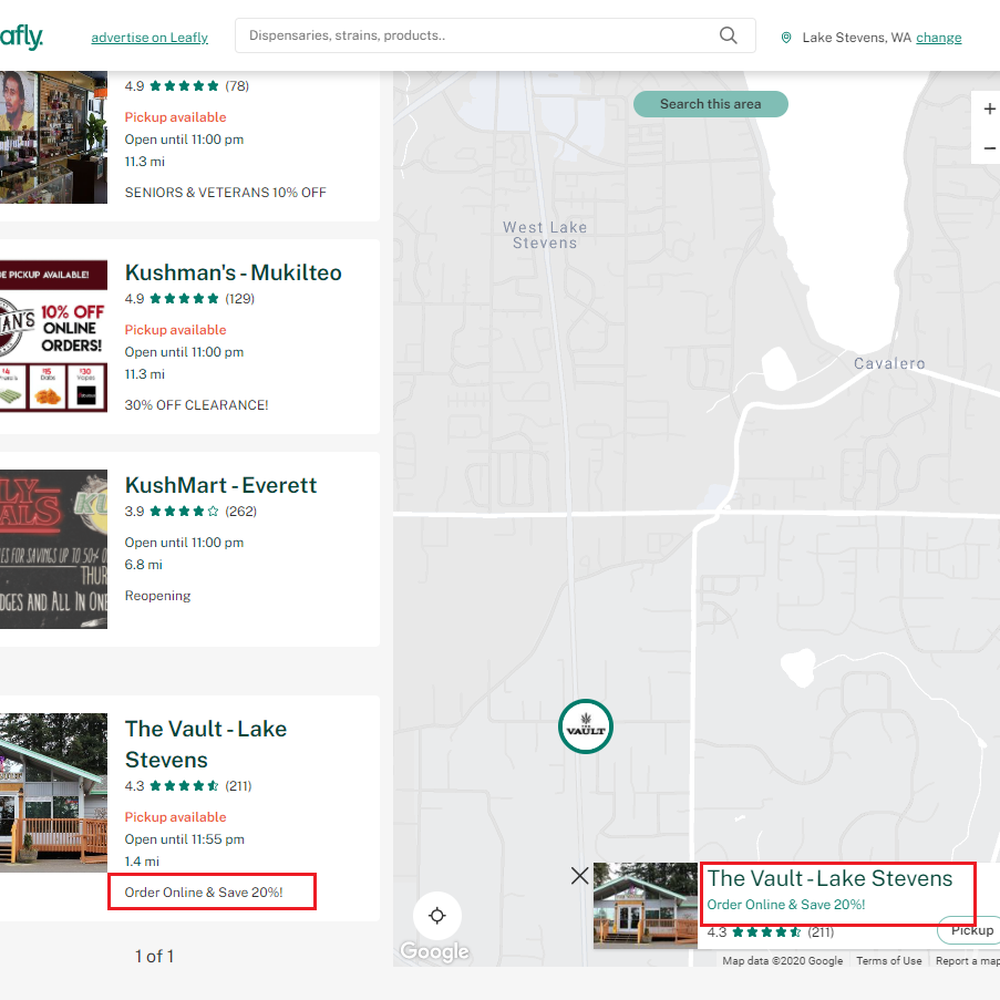Image resolution: width=1000 pixels, height=1000 pixels.
Task: Click the Vault map marker
Action: (585, 726)
